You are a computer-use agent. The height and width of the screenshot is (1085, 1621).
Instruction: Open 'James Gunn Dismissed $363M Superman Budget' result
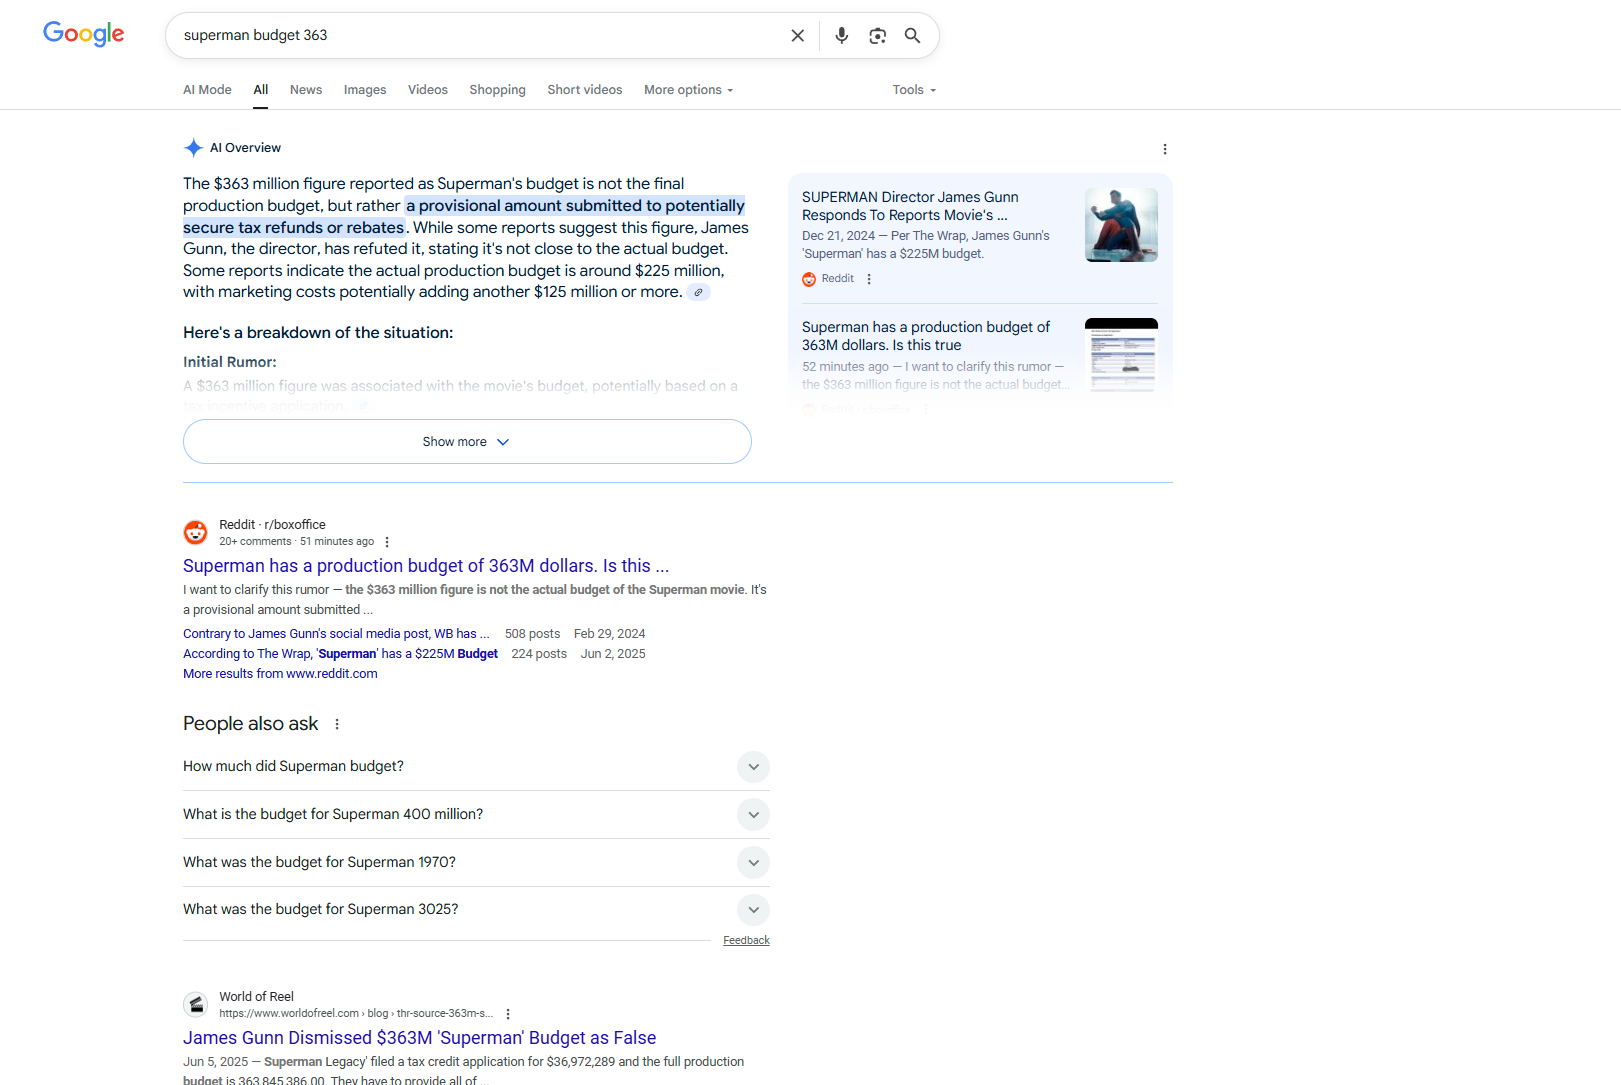pos(419,1038)
